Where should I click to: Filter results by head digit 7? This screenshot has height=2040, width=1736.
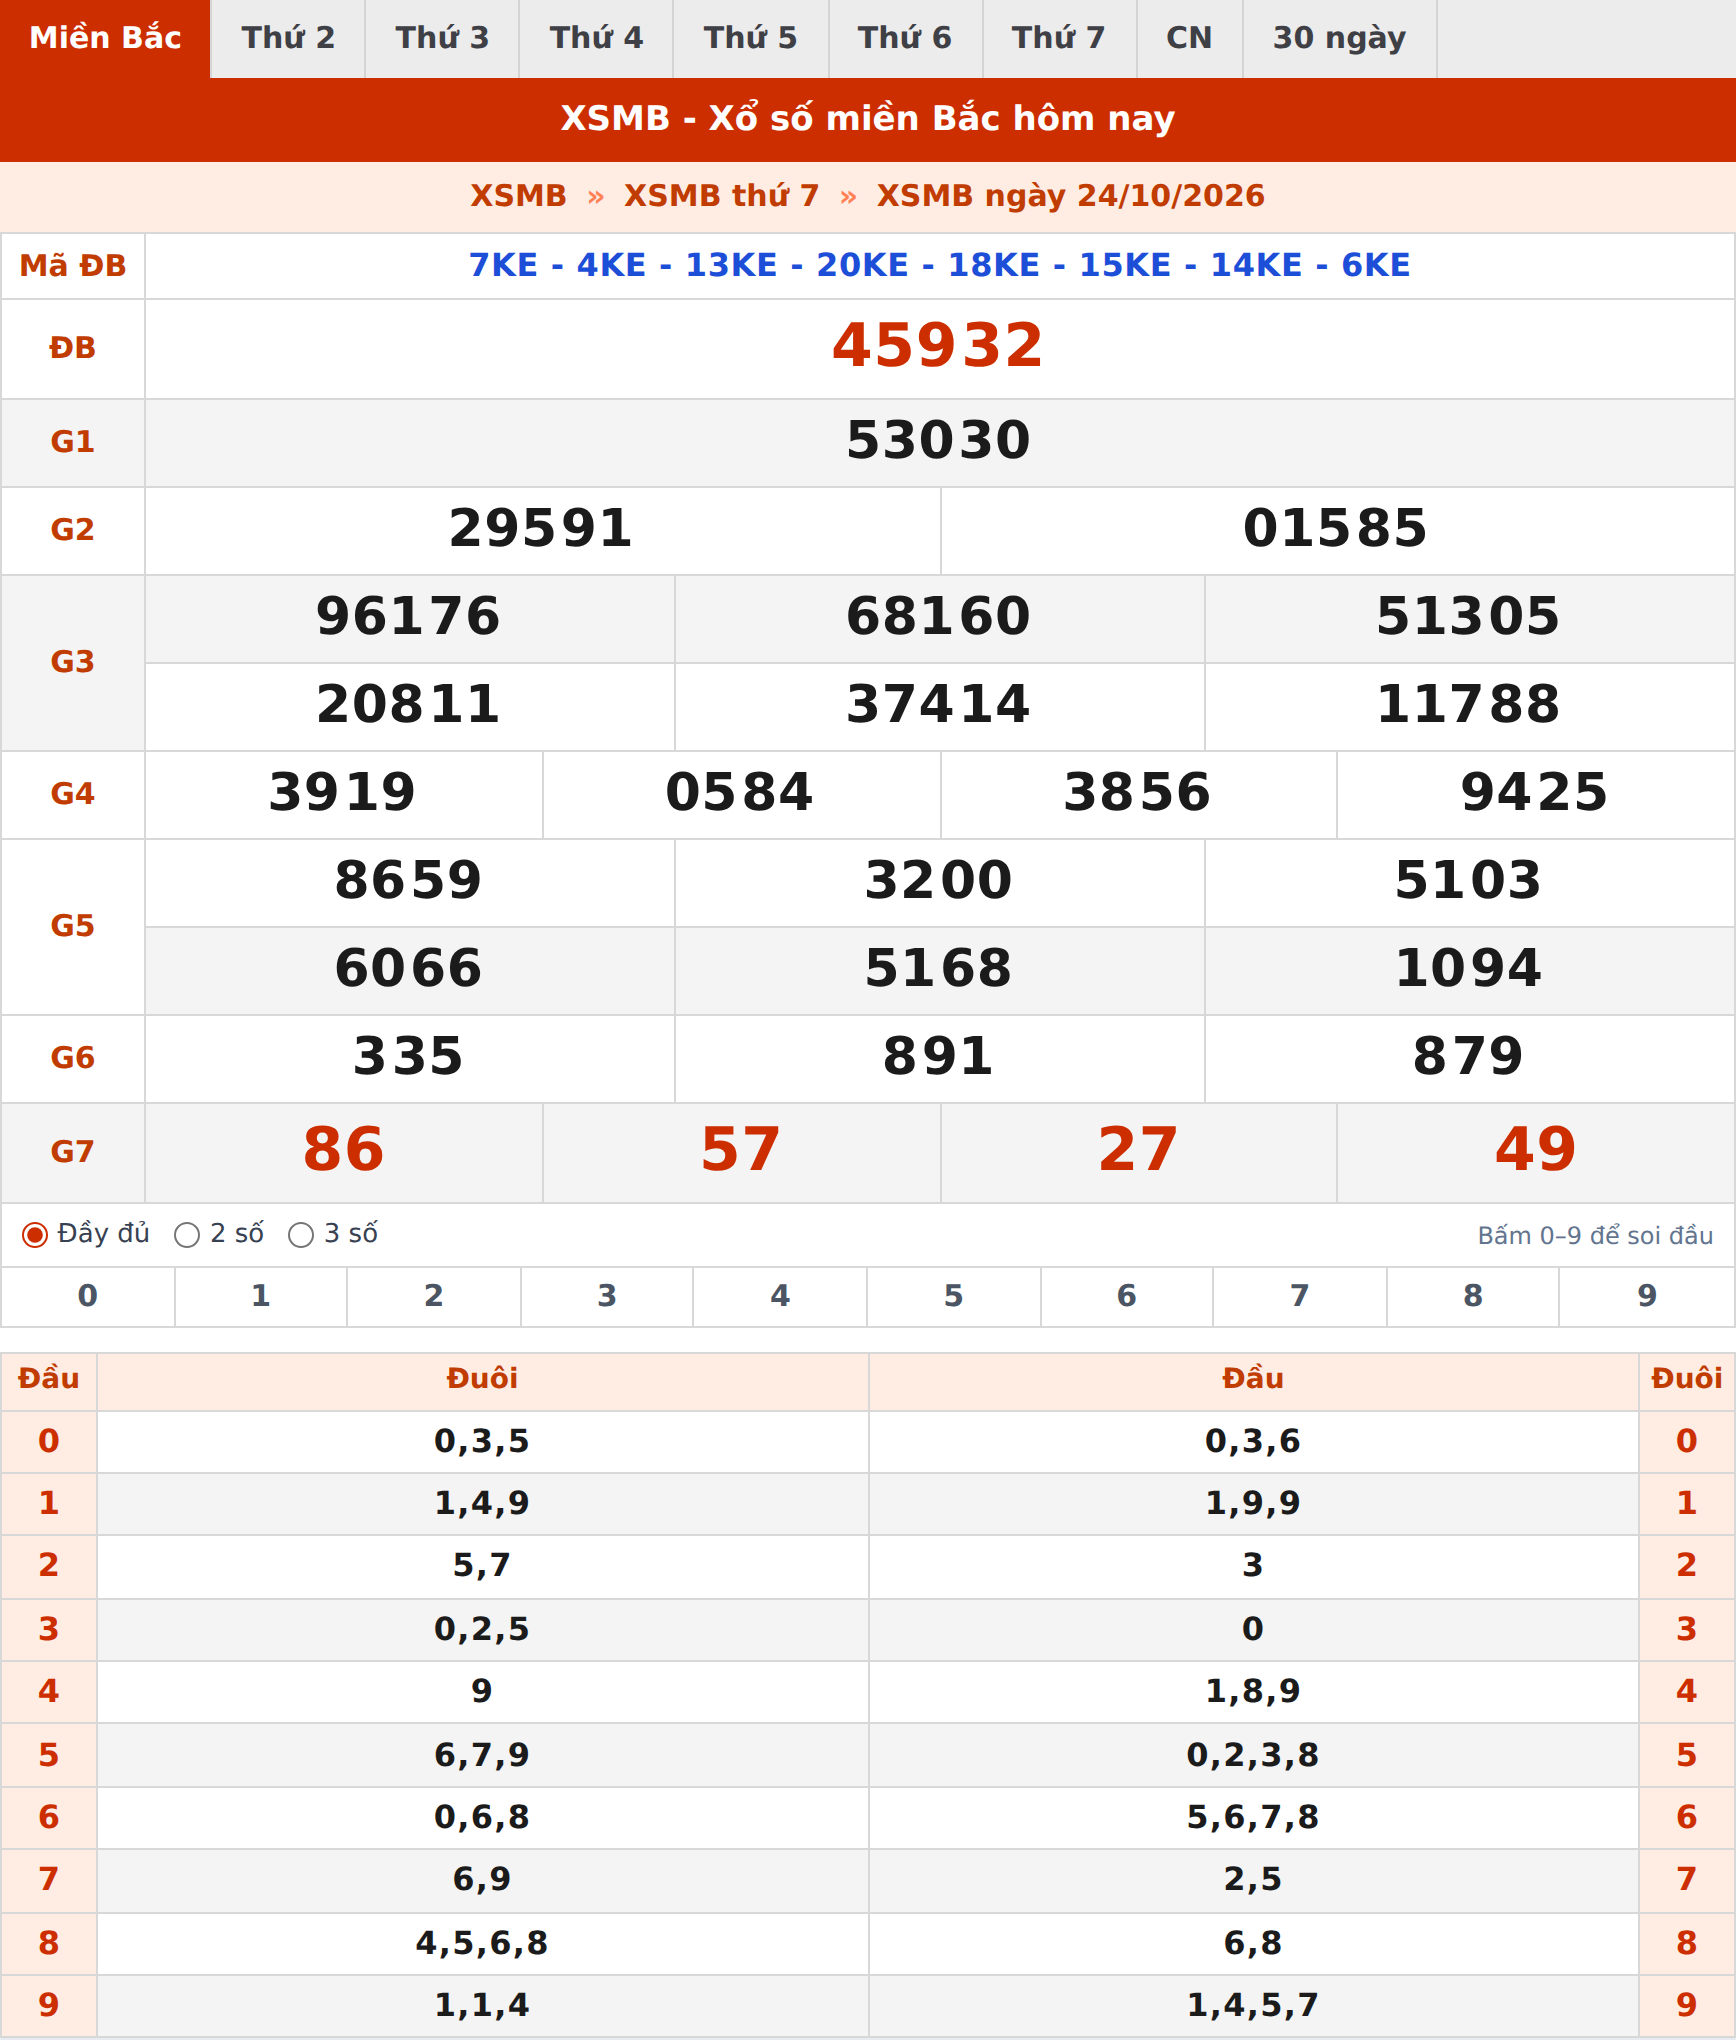1300,1297
